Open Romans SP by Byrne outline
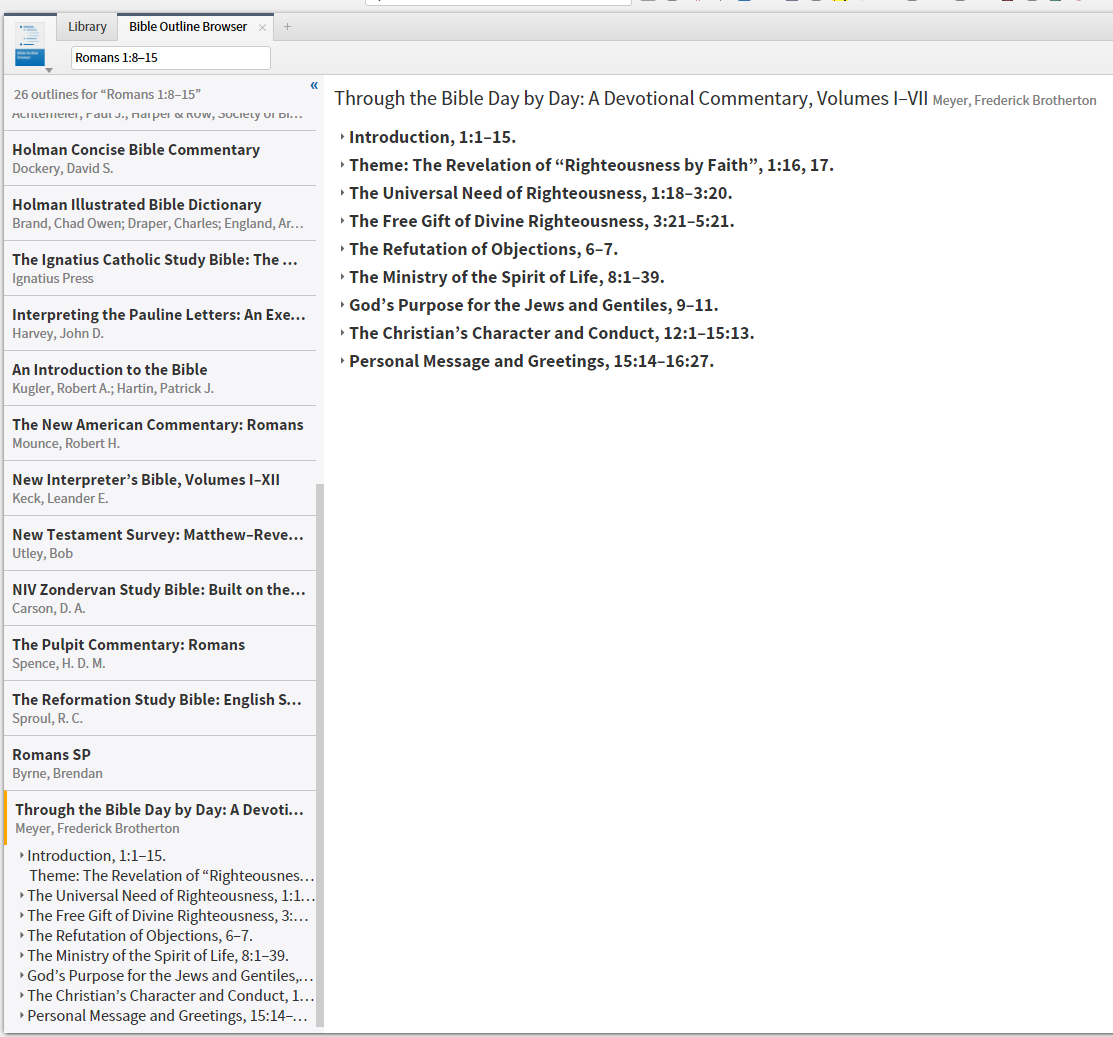This screenshot has width=1113, height=1037. coord(160,763)
